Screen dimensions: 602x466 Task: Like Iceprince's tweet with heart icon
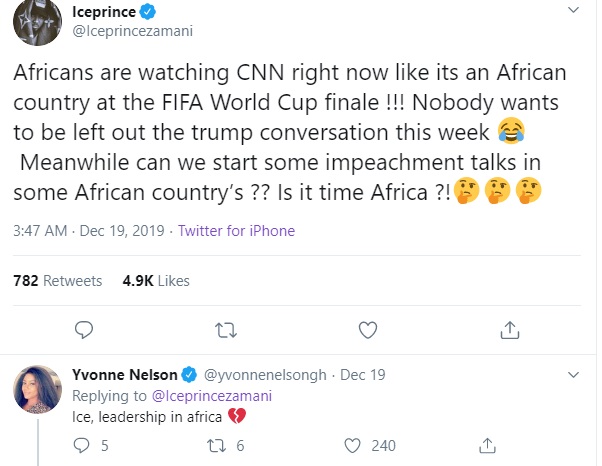367,329
